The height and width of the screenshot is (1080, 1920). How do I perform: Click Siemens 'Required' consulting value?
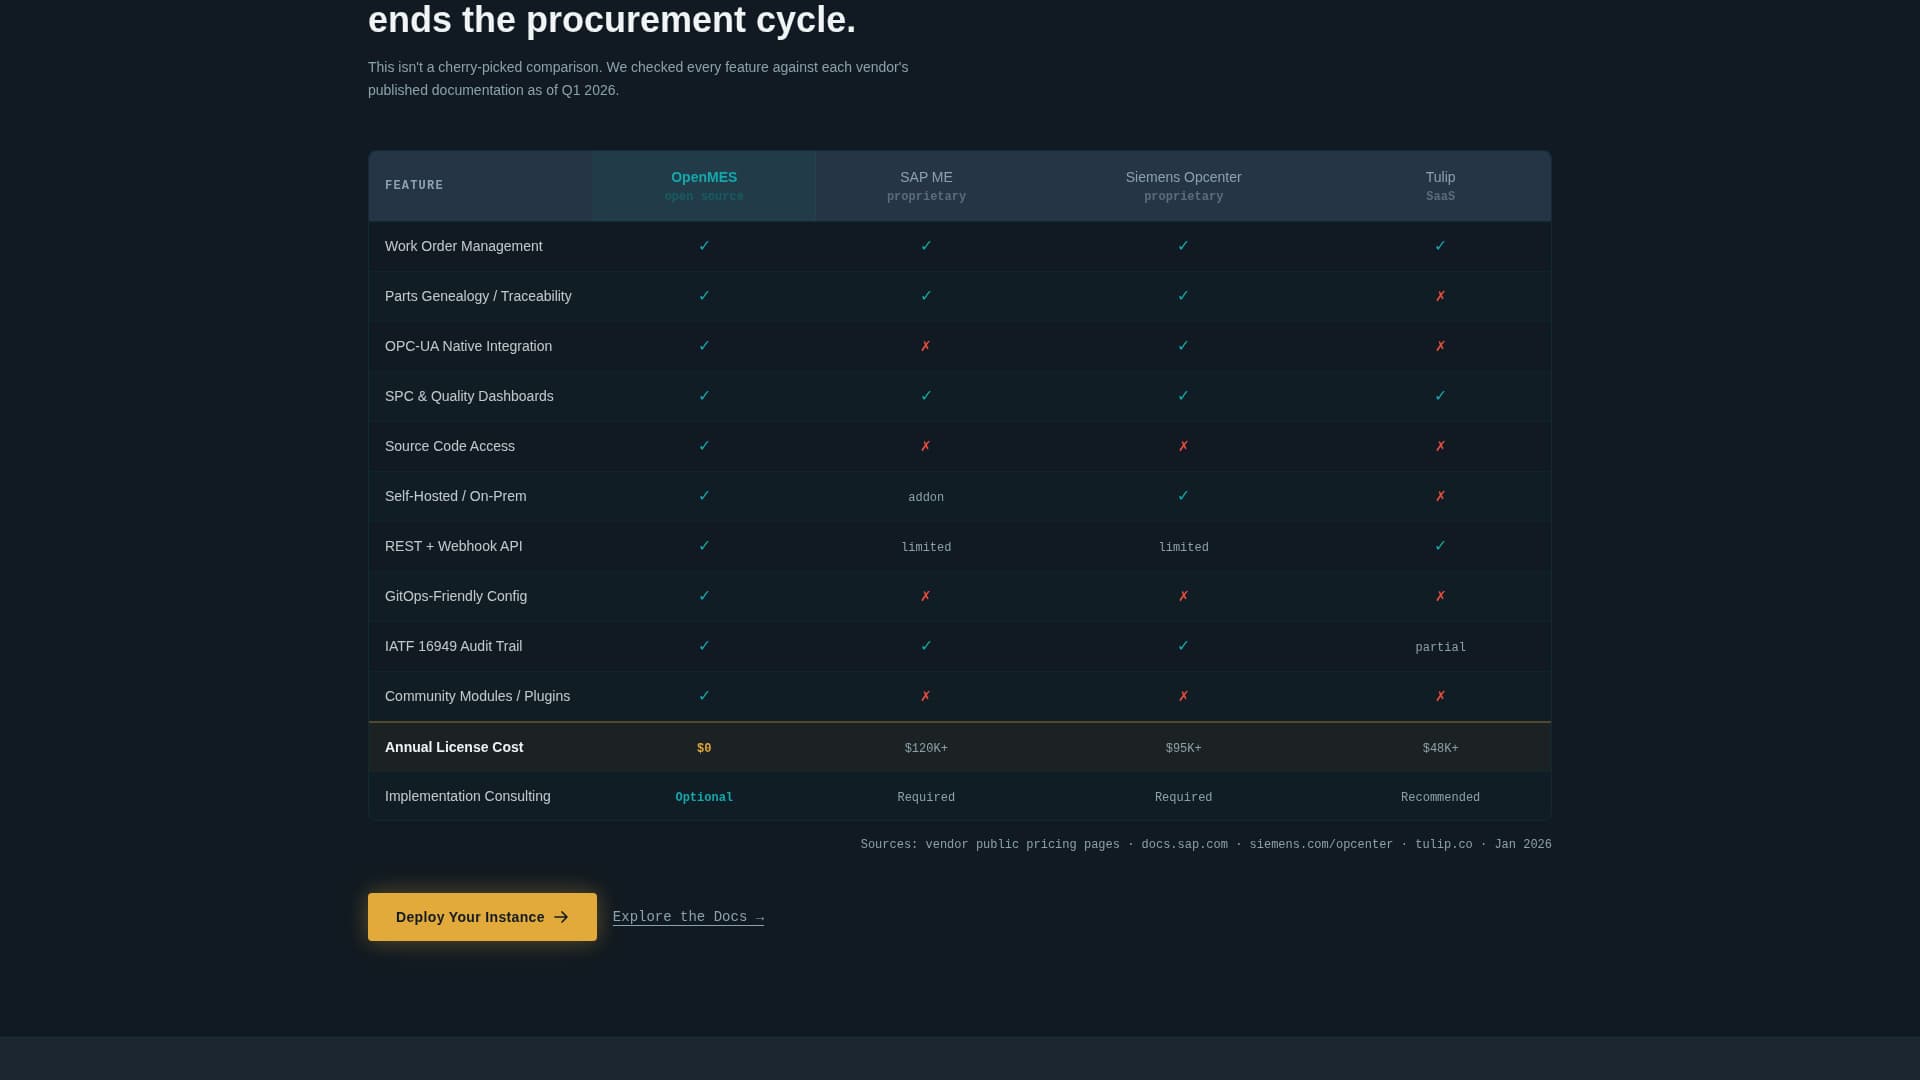(1183, 797)
